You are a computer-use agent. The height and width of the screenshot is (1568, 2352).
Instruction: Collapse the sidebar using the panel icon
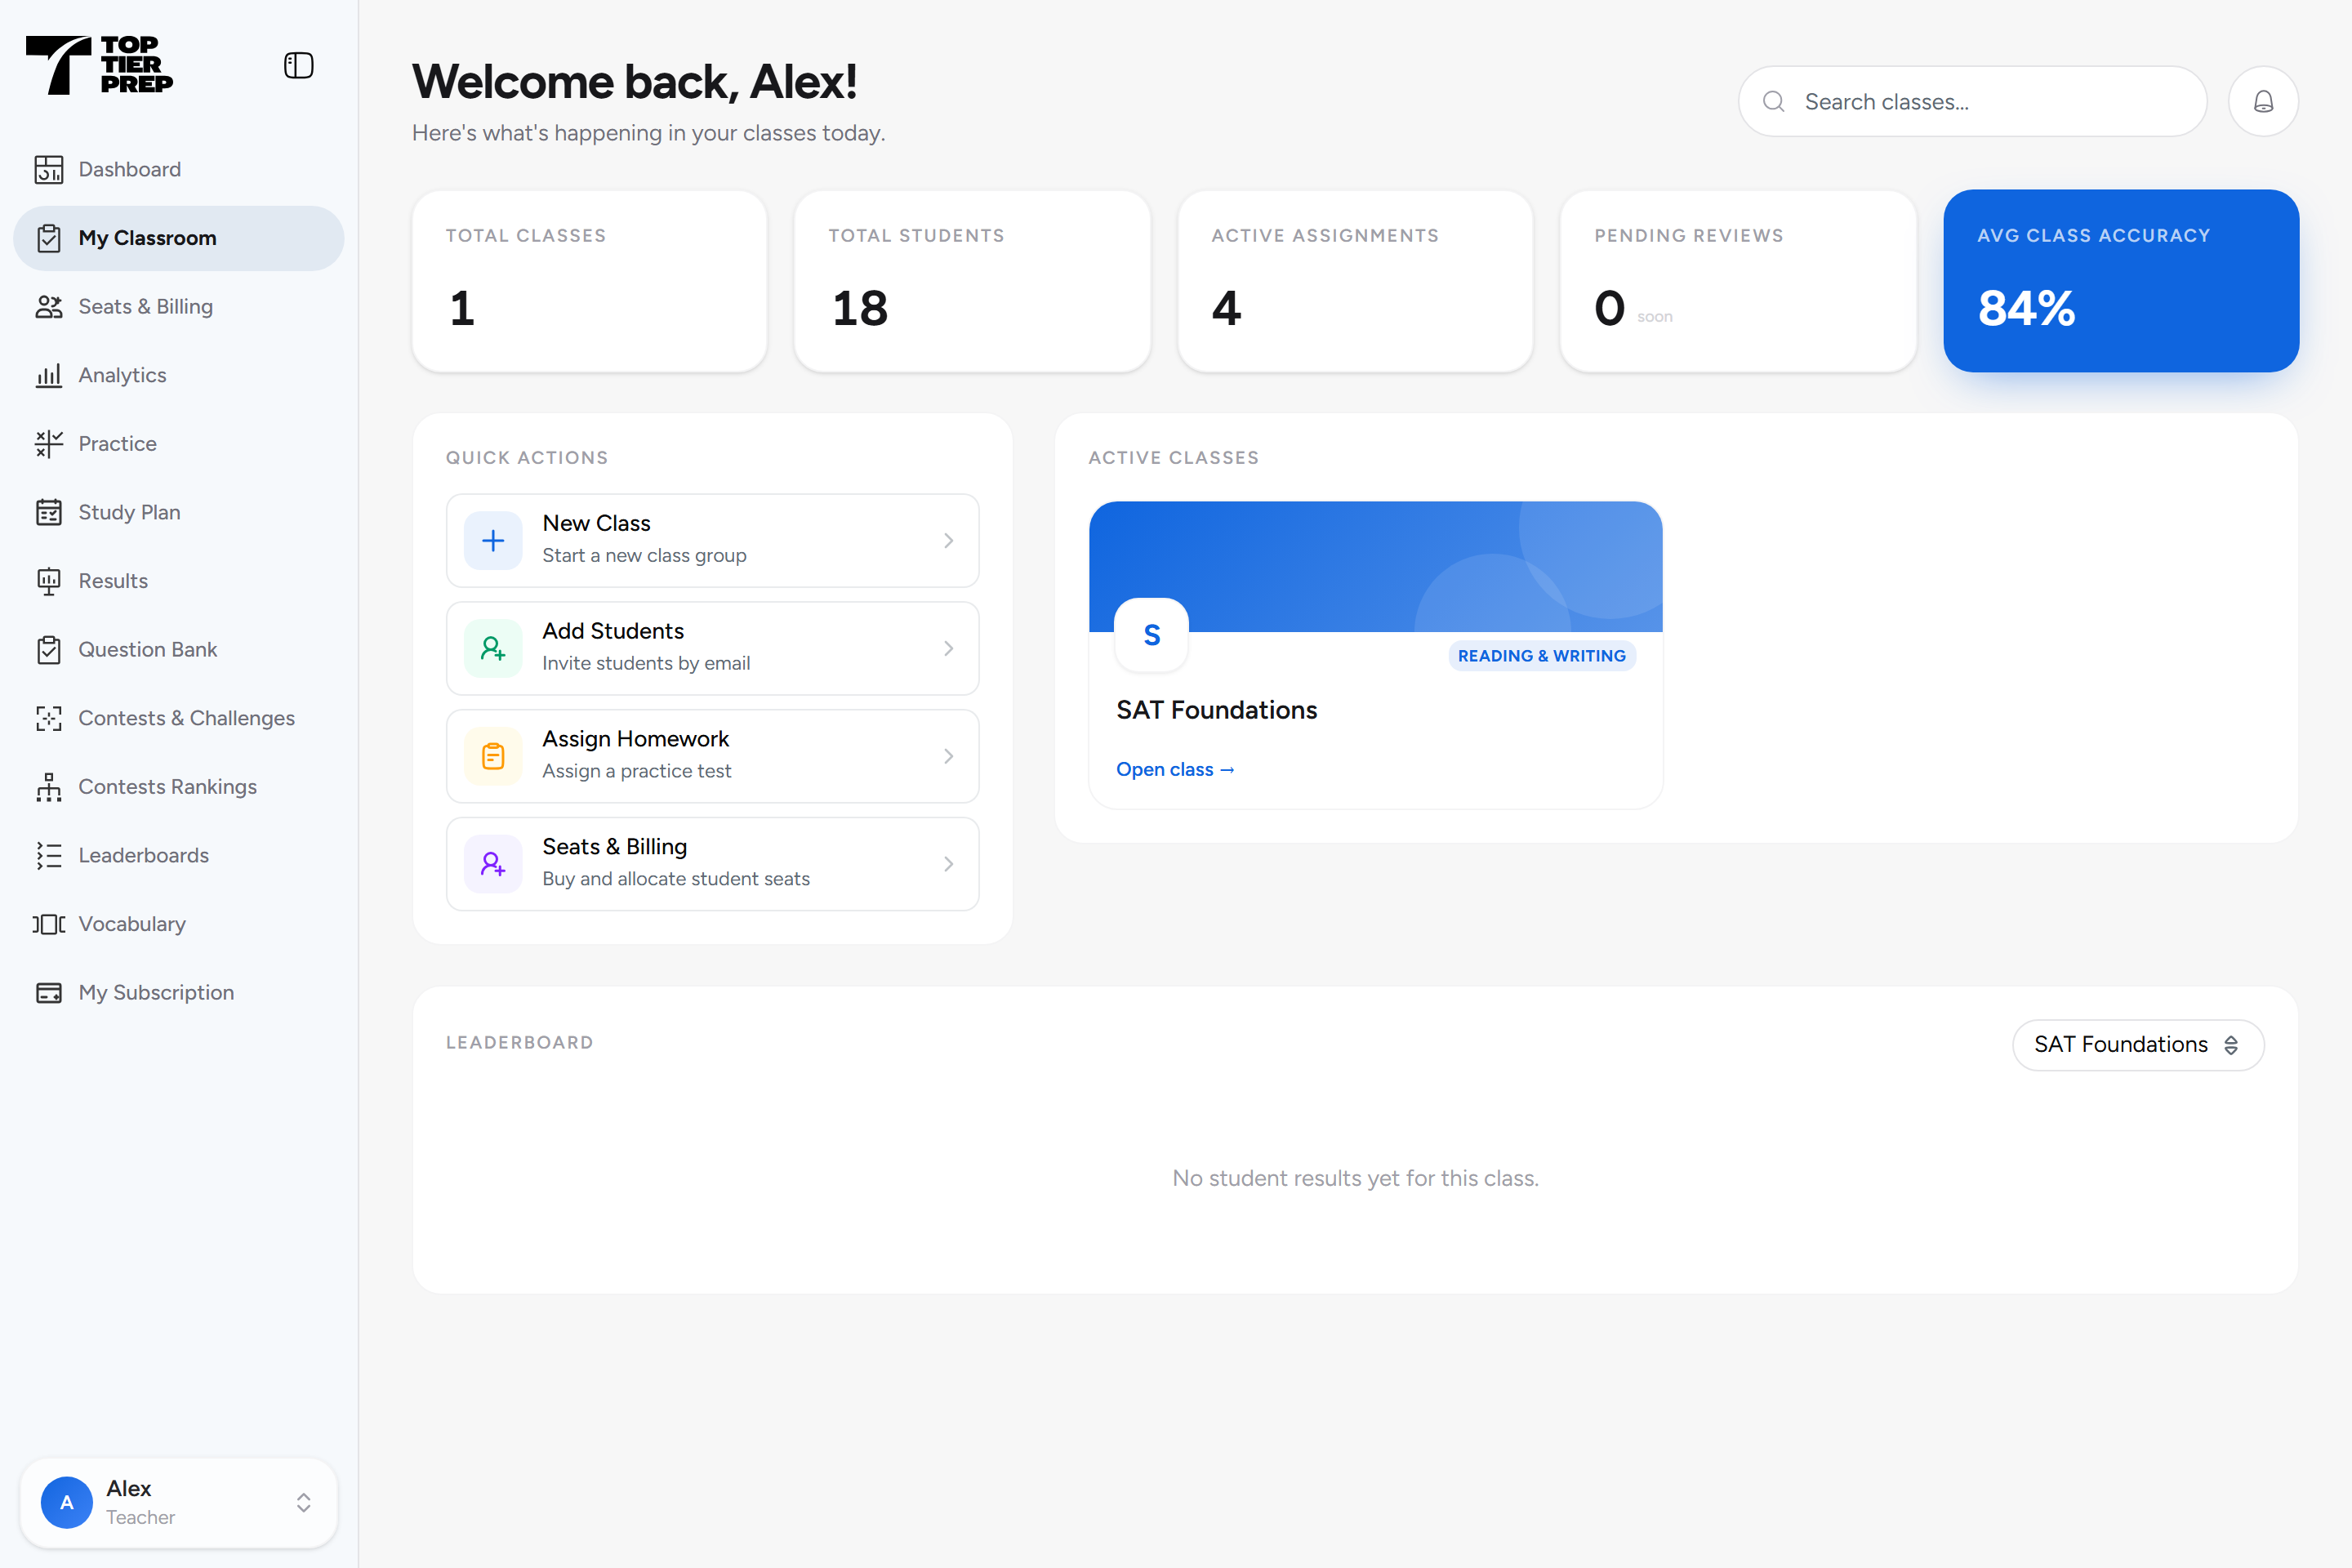(298, 66)
